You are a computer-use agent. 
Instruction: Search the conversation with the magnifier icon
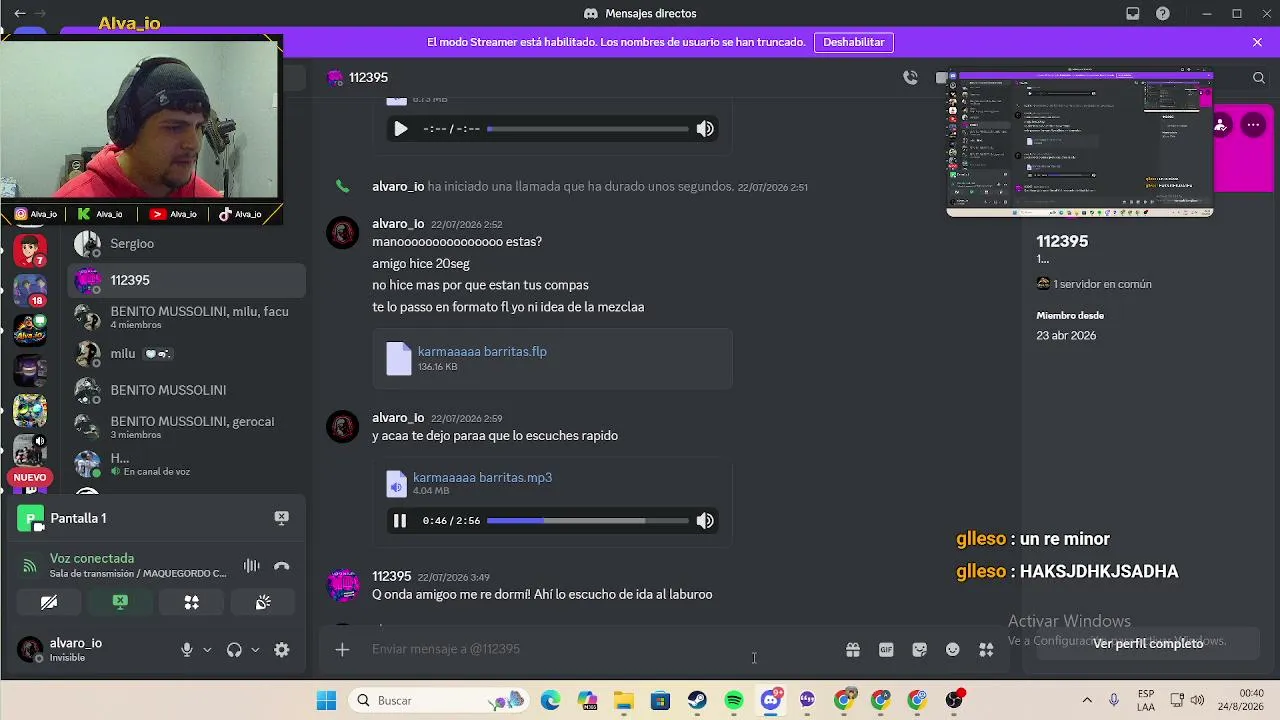(1259, 77)
